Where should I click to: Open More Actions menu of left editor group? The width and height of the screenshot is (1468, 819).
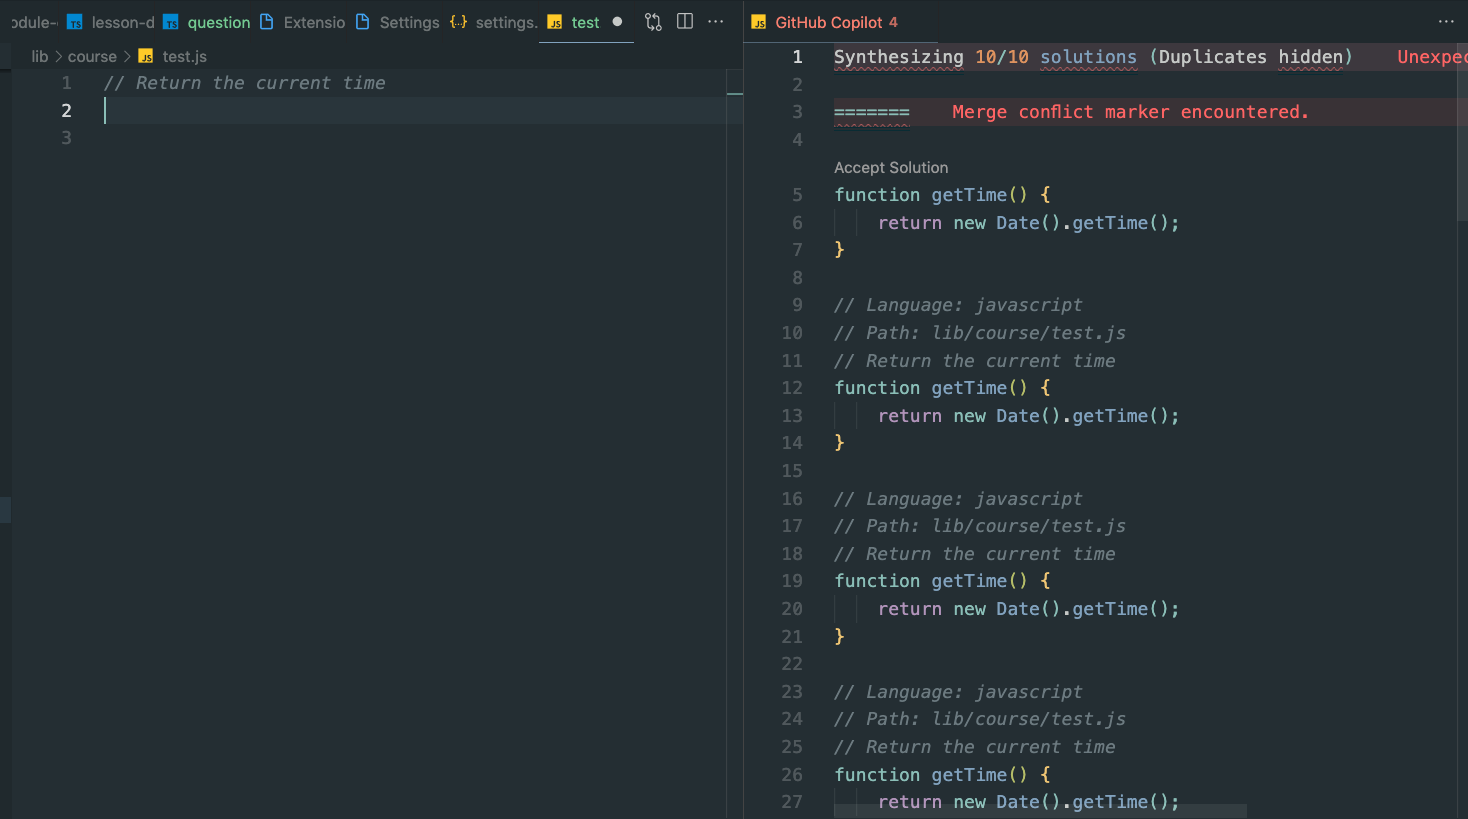[716, 22]
